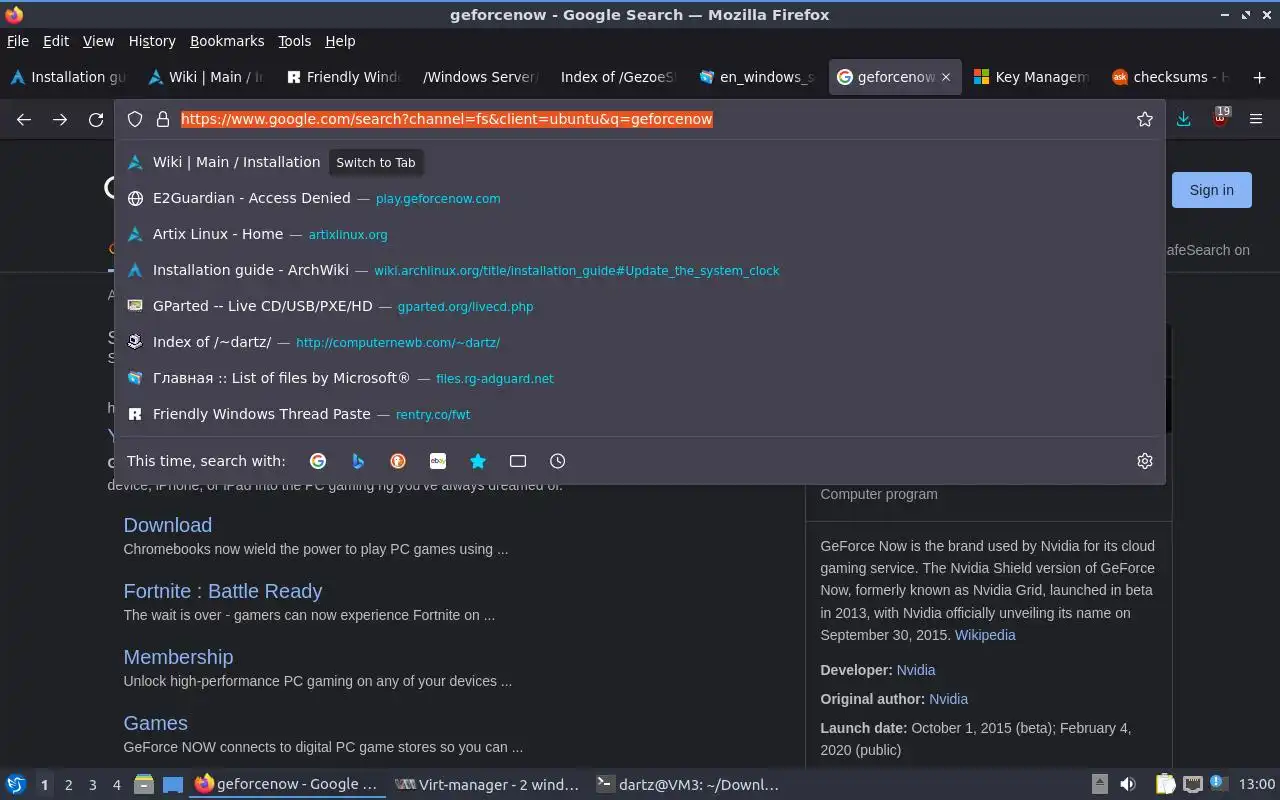Click the clipboard icon in the system tray
Viewport: 1280px width, 800px height.
[x=1165, y=784]
